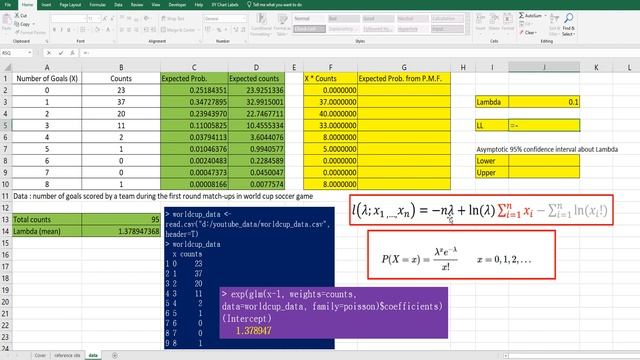Click Merge & Center
Viewport: 640px width, 360px height.
click(178, 30)
